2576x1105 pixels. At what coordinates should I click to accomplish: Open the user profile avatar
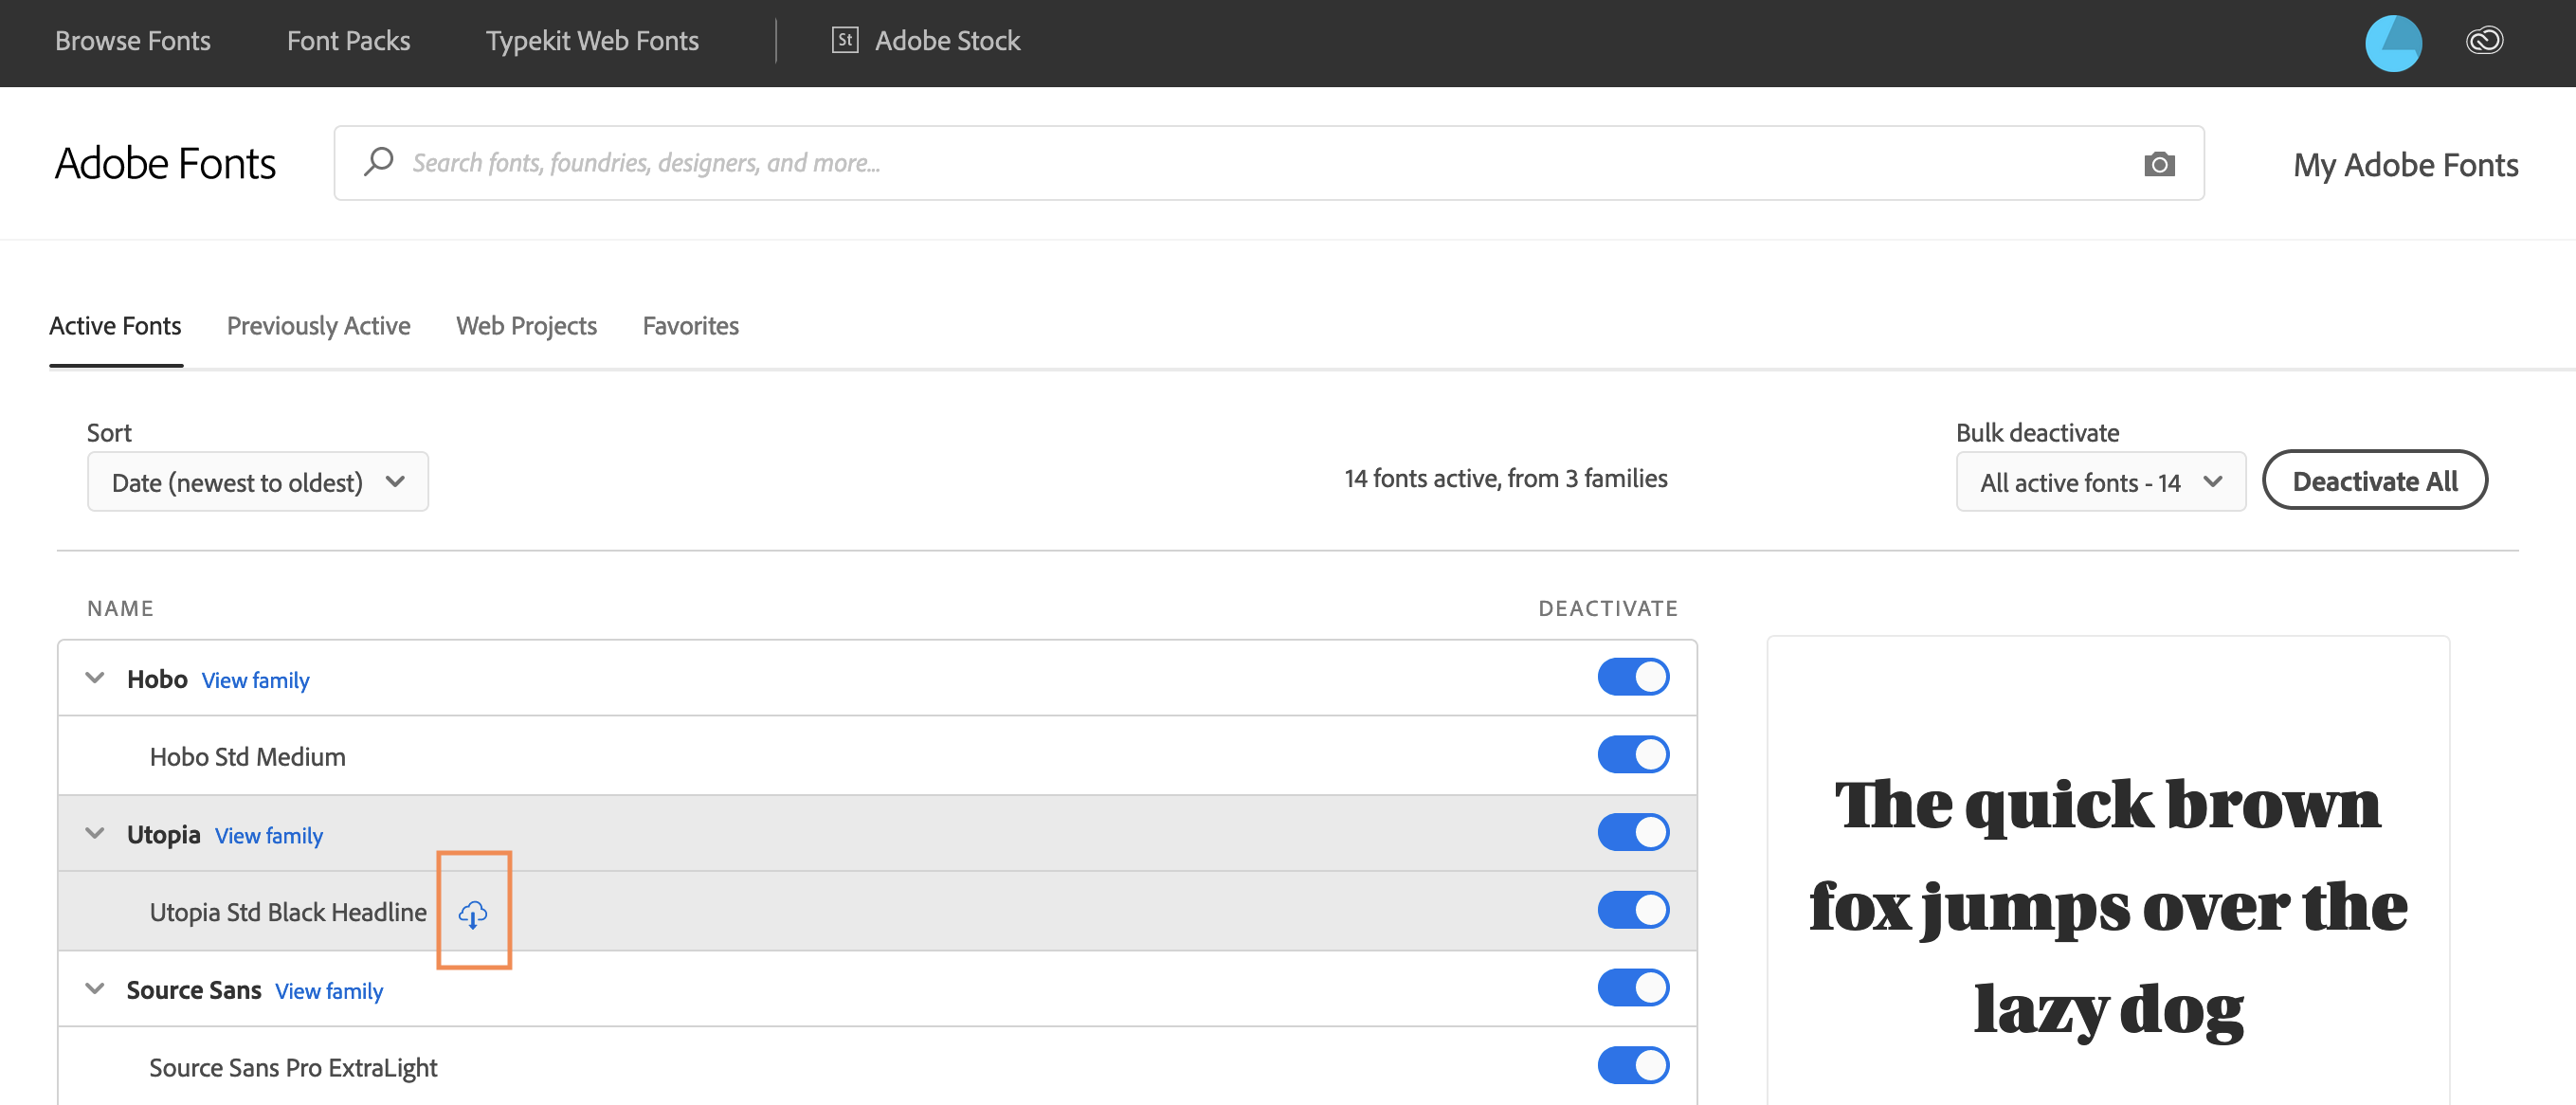[2393, 42]
